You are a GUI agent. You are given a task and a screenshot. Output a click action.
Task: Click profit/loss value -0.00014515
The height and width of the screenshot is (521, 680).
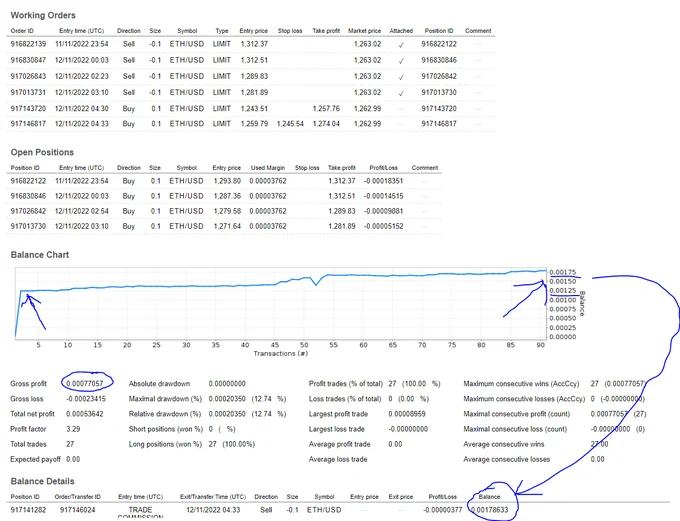(383, 196)
